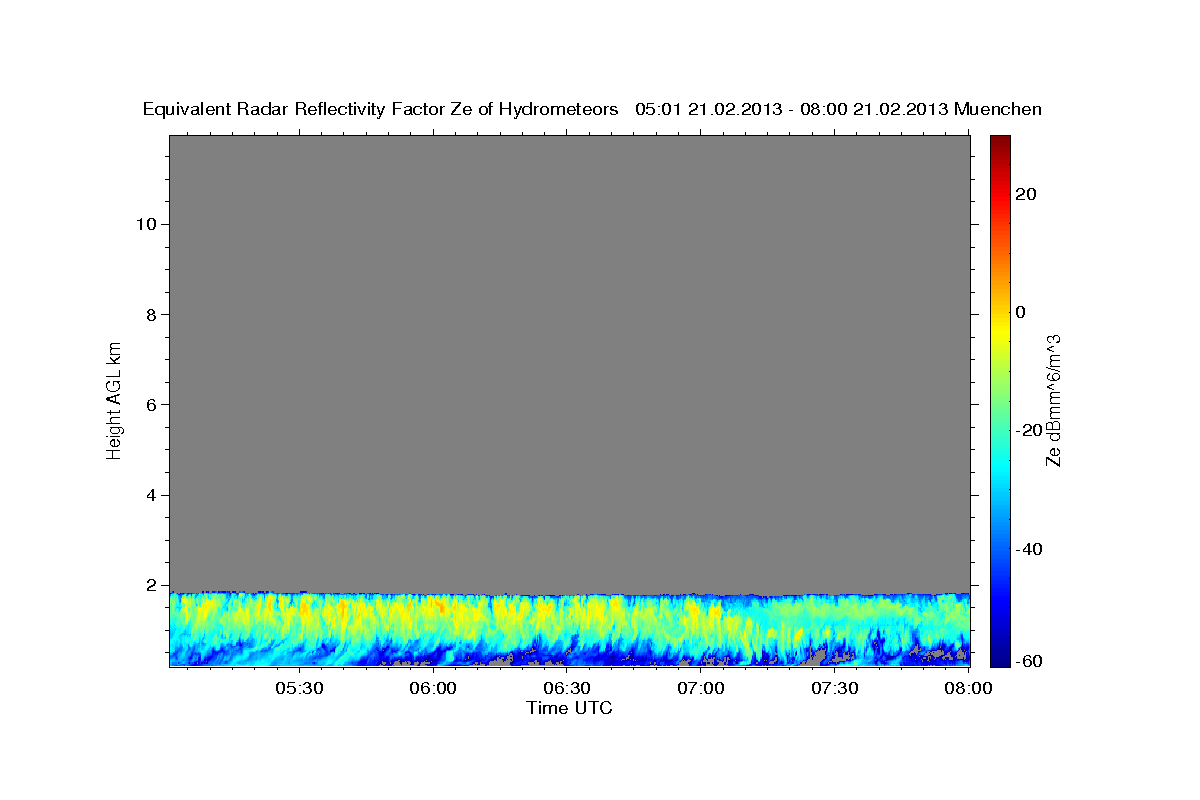Viewport: 1200px width, 800px height.
Task: Click the colorbar value label 0
Action: 1021,312
